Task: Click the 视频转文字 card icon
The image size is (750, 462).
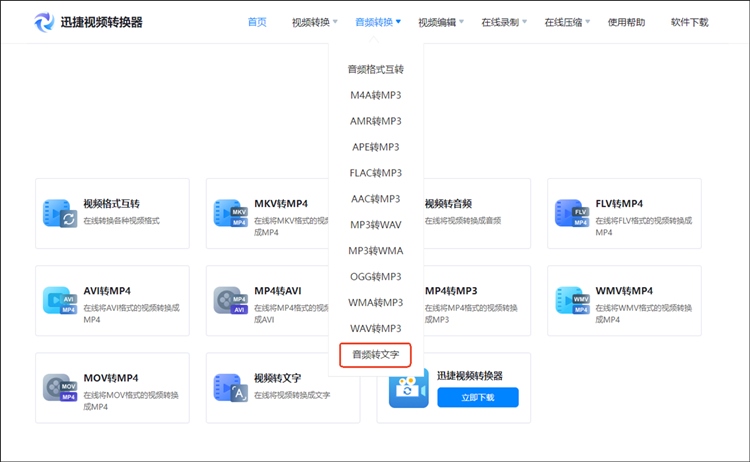Action: click(231, 387)
